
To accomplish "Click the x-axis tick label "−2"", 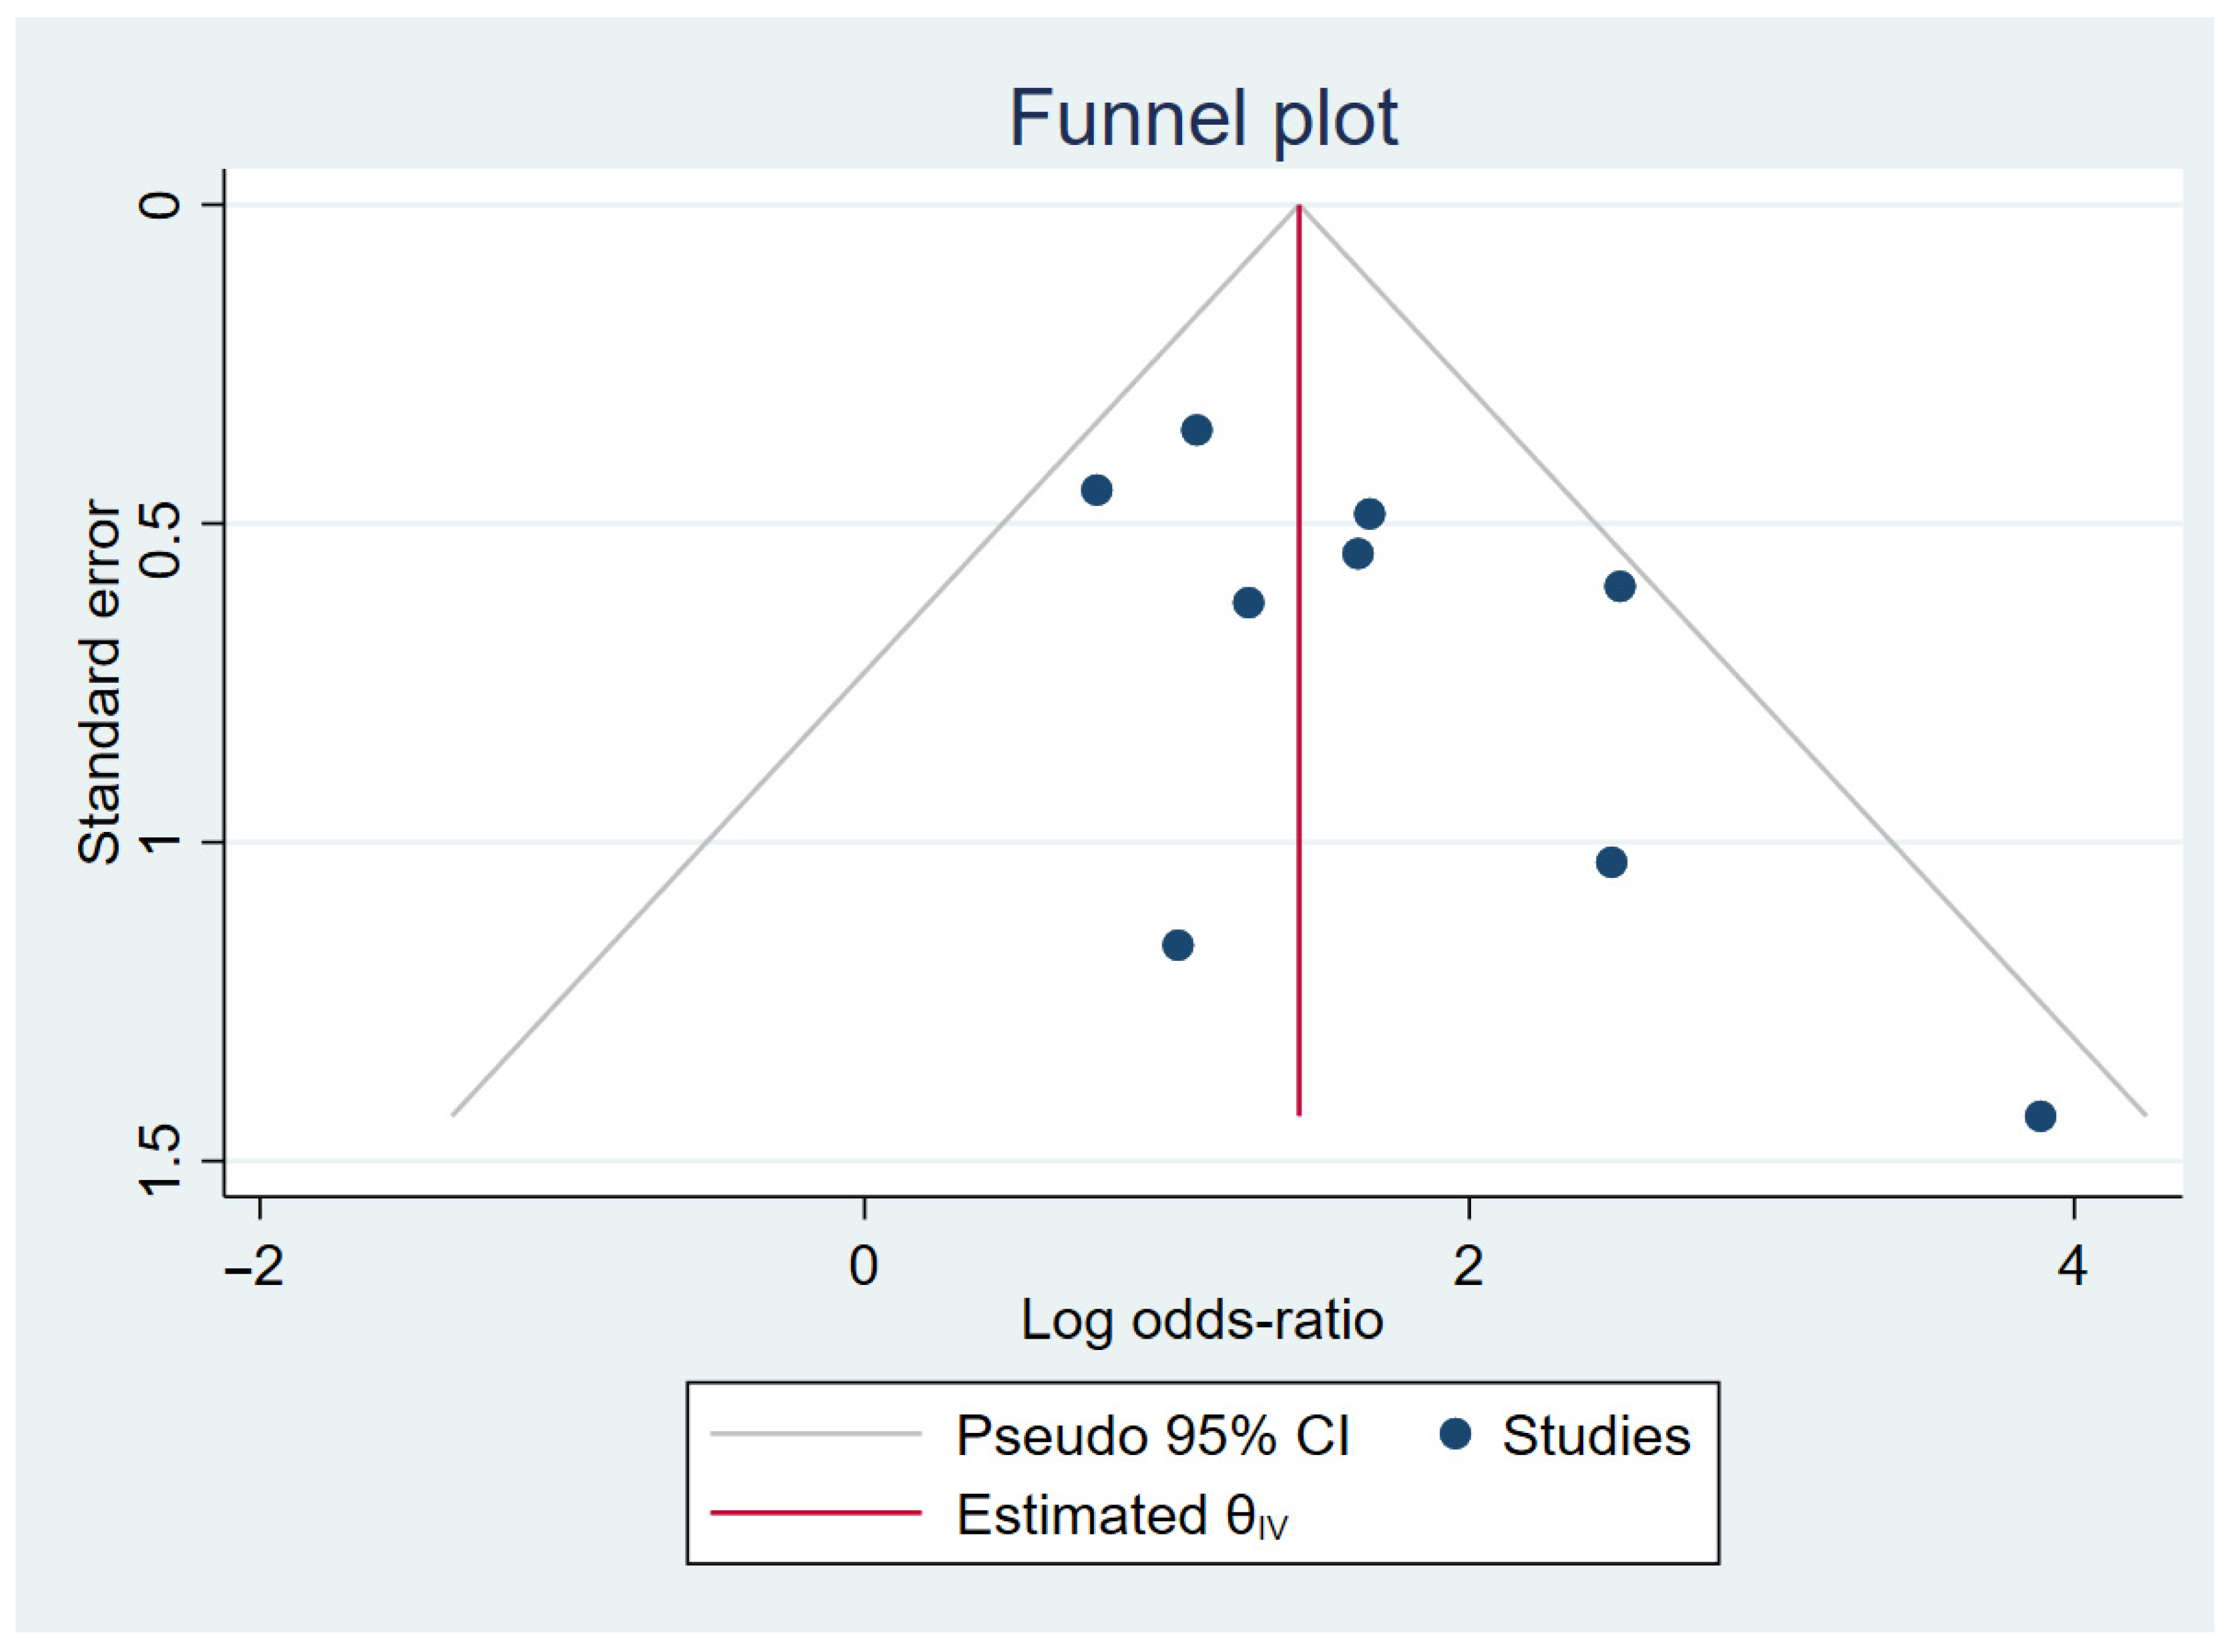I will [x=255, y=1266].
